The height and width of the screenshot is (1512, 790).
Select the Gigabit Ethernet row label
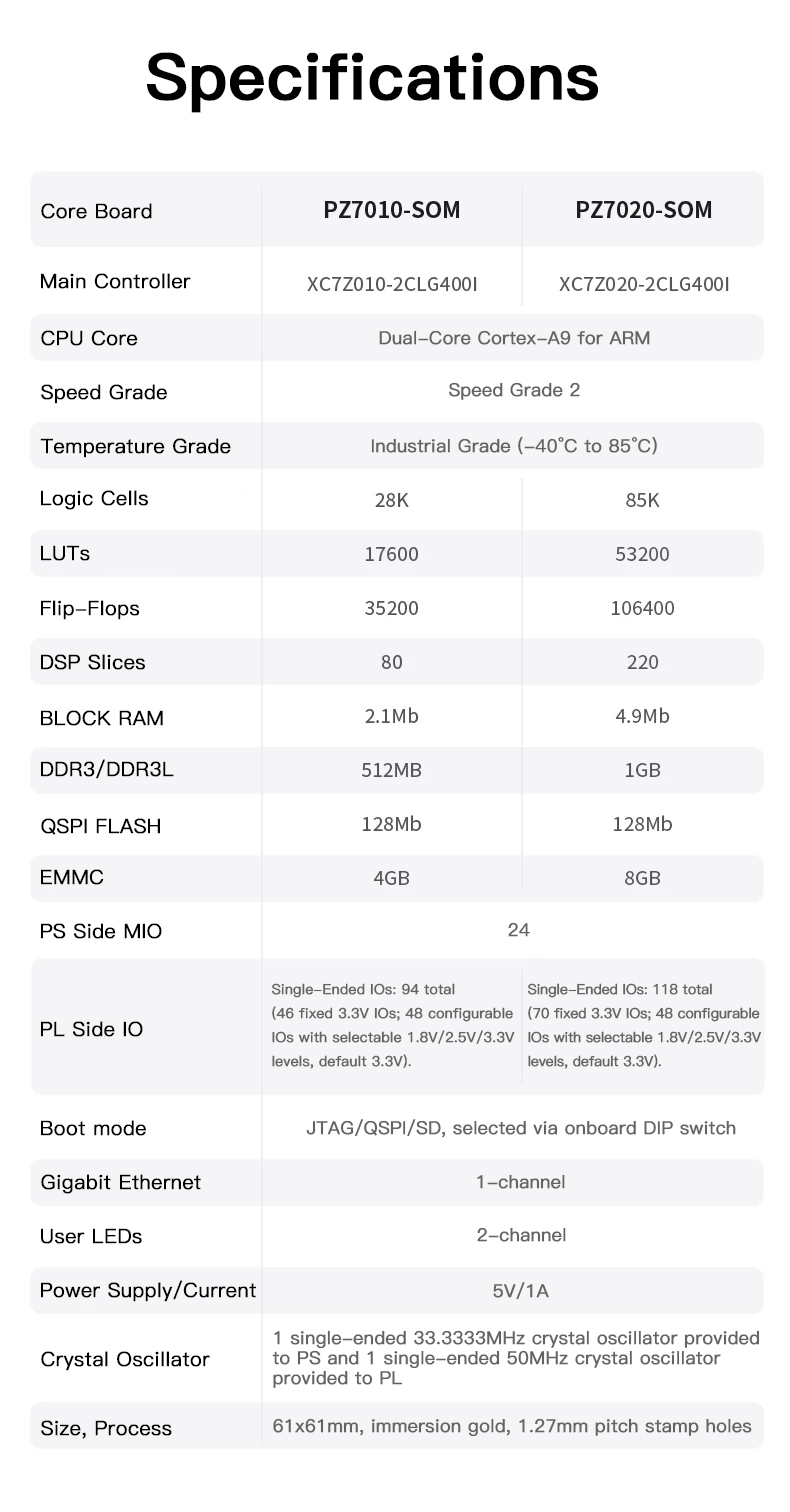point(121,1182)
